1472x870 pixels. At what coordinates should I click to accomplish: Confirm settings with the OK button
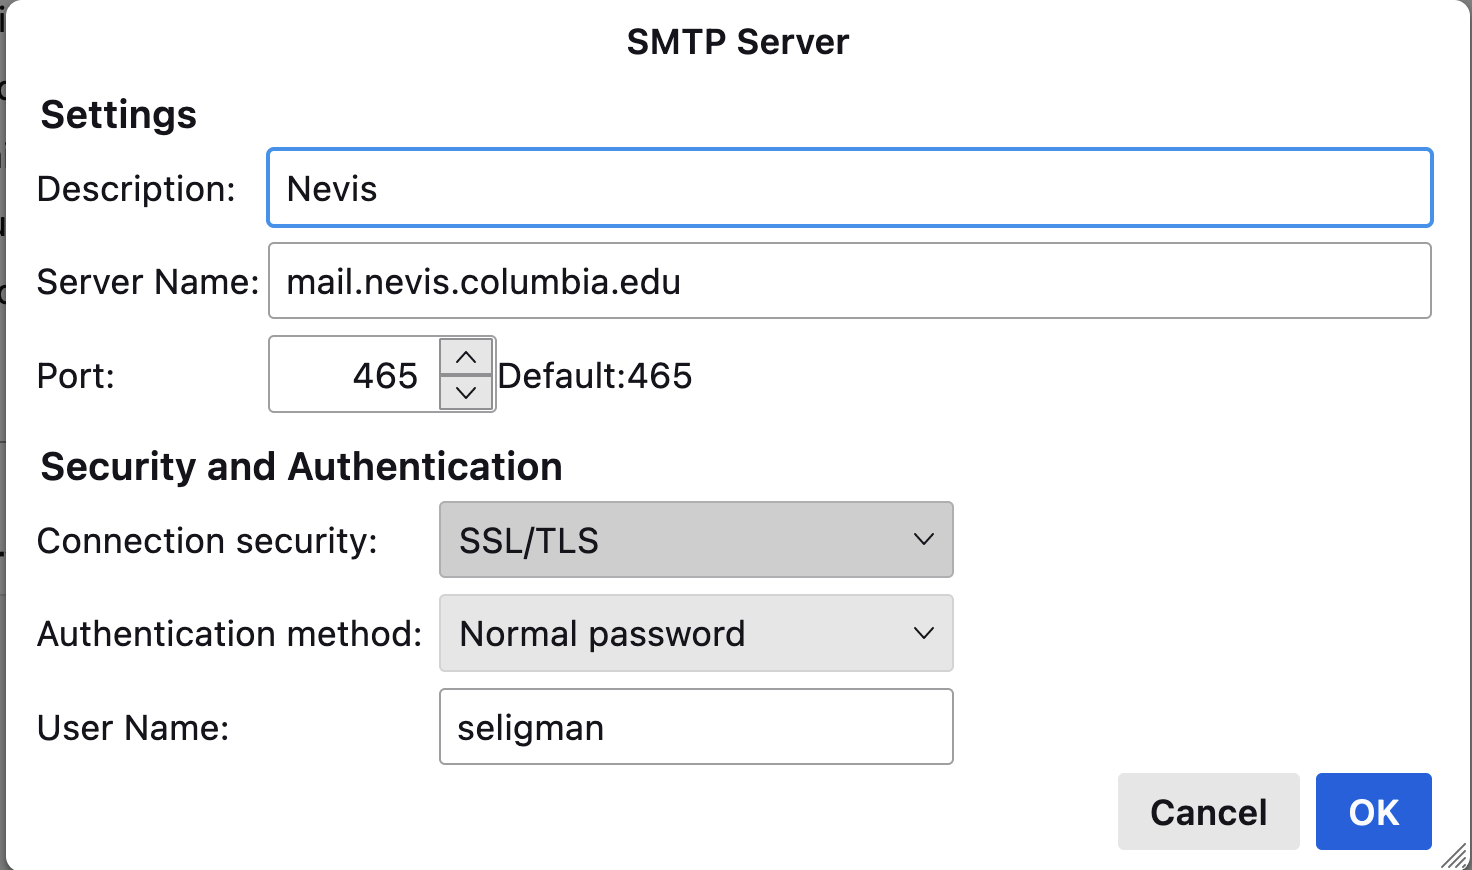1373,811
